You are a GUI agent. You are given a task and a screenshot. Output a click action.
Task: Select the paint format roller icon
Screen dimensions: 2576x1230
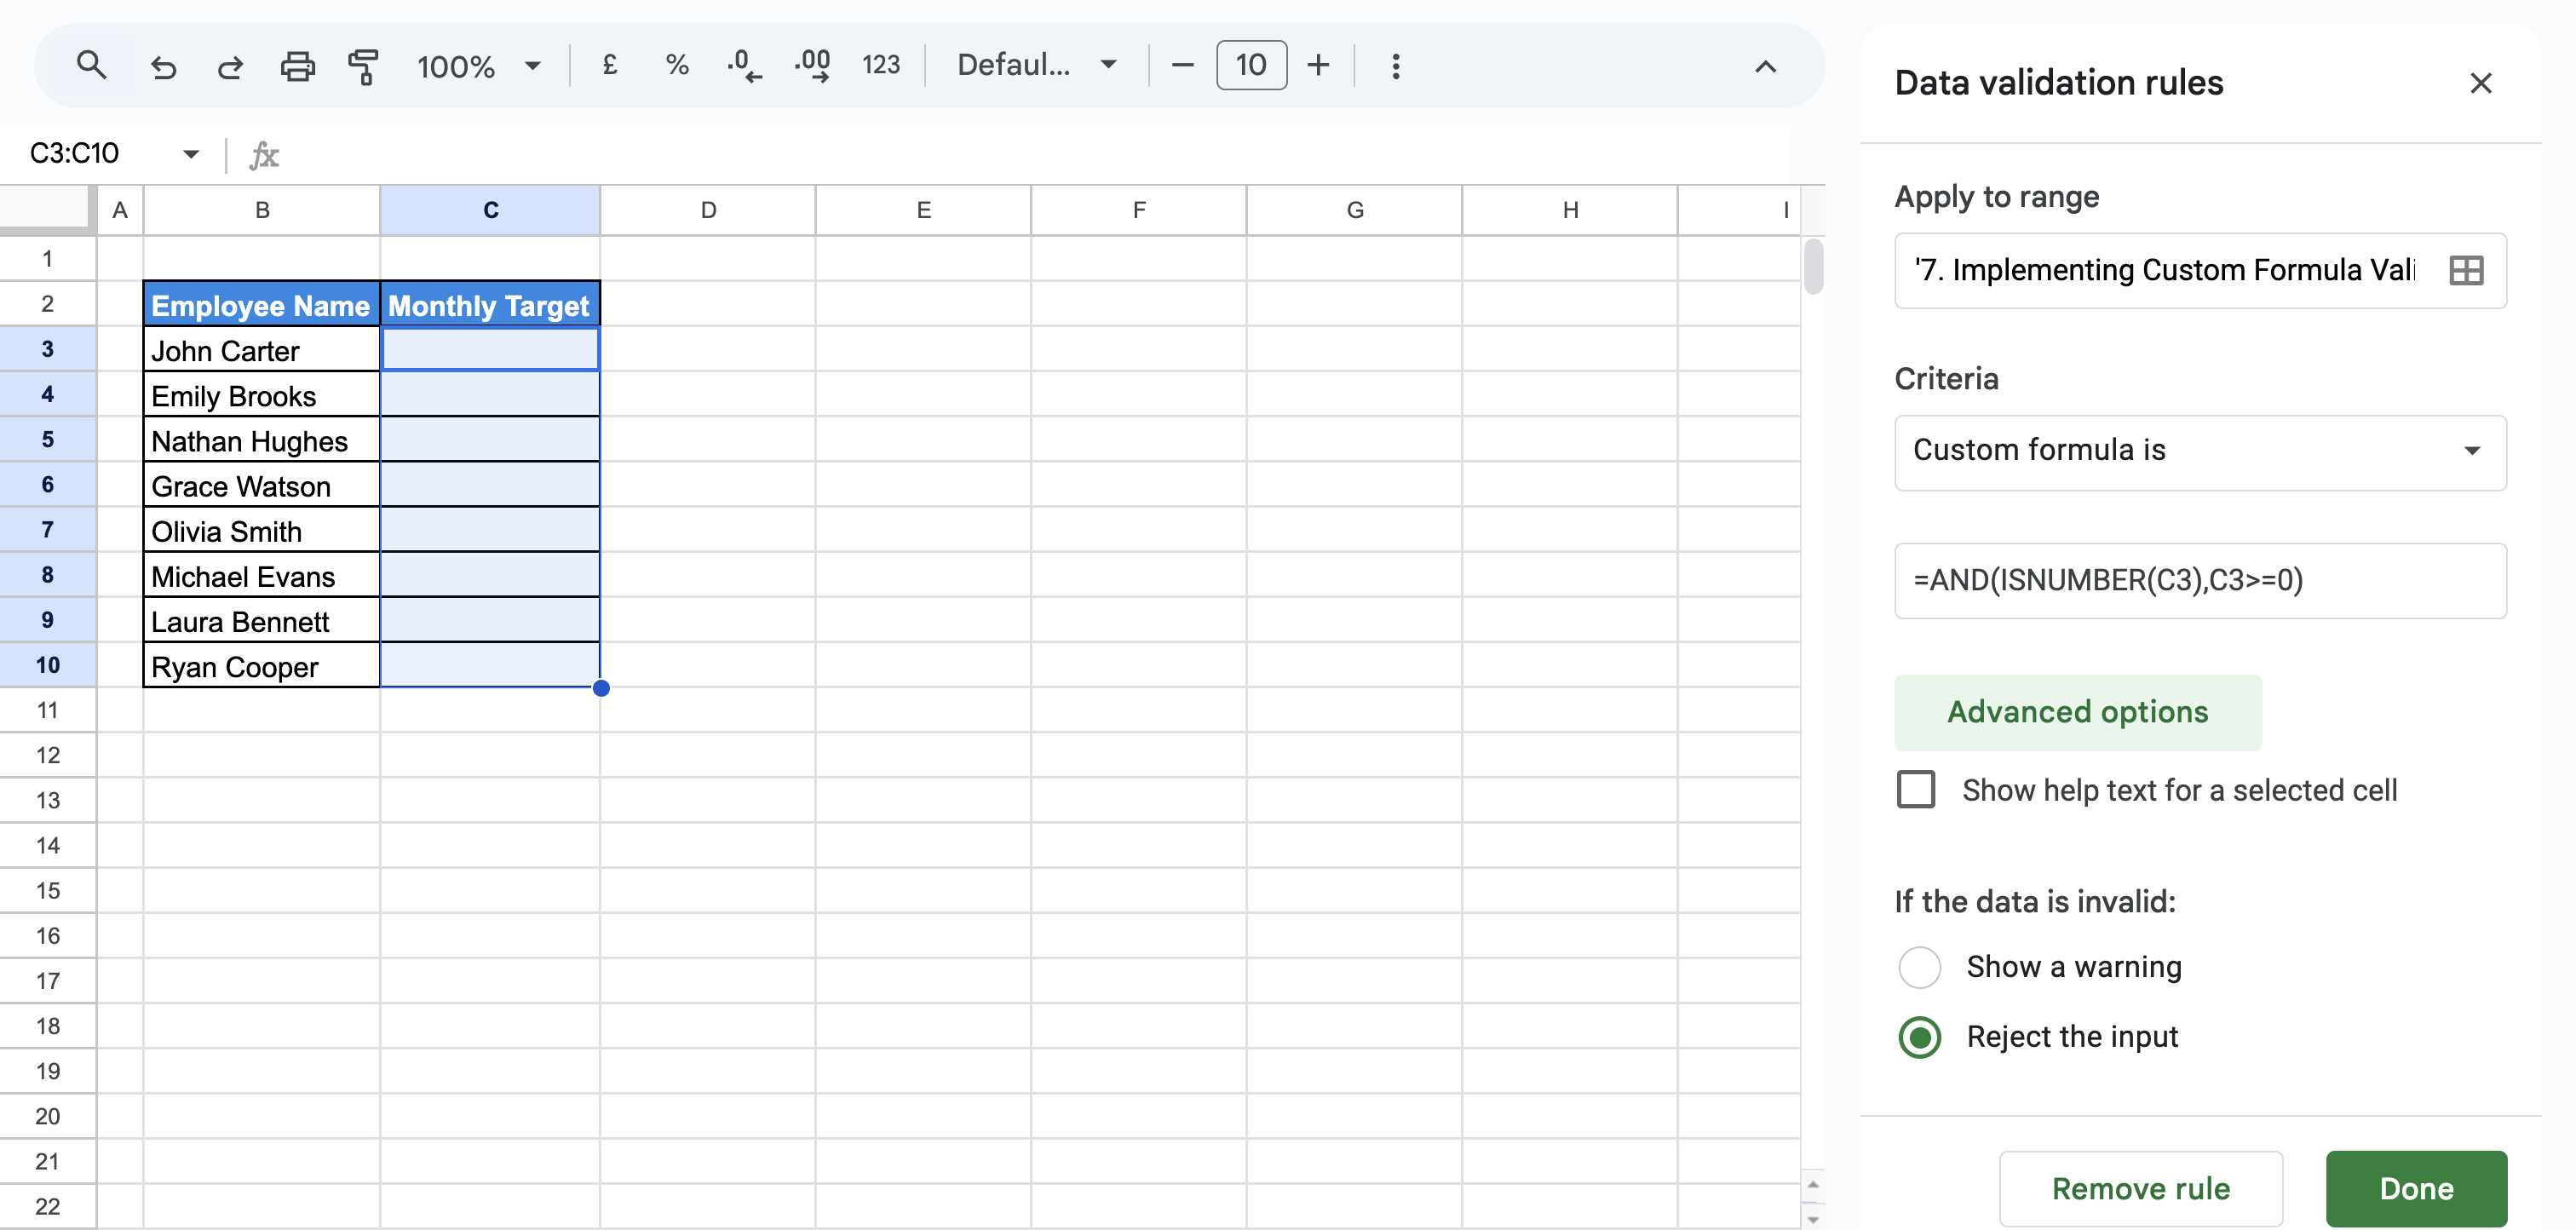click(x=363, y=66)
